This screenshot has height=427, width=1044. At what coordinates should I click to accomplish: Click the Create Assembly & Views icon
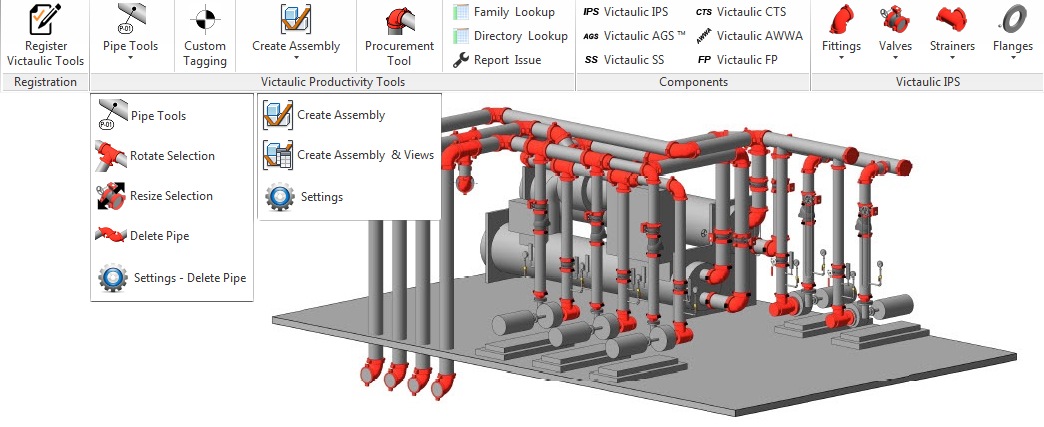tap(277, 155)
